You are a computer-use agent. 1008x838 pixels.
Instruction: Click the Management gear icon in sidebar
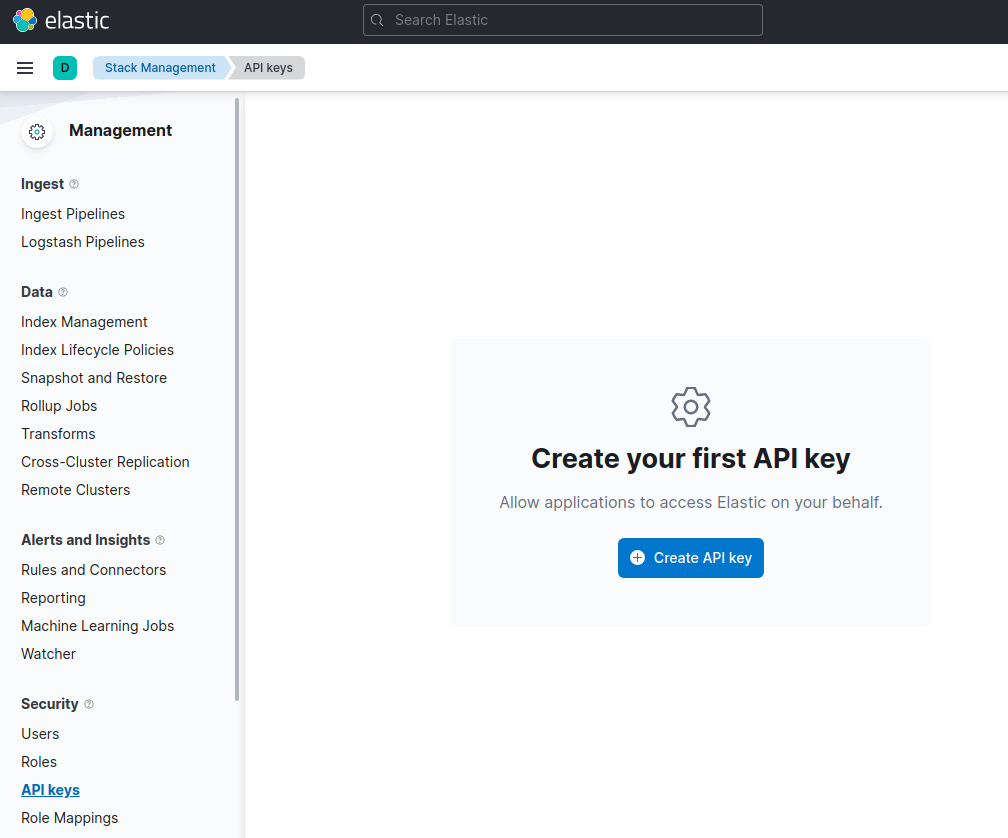[x=36, y=131]
